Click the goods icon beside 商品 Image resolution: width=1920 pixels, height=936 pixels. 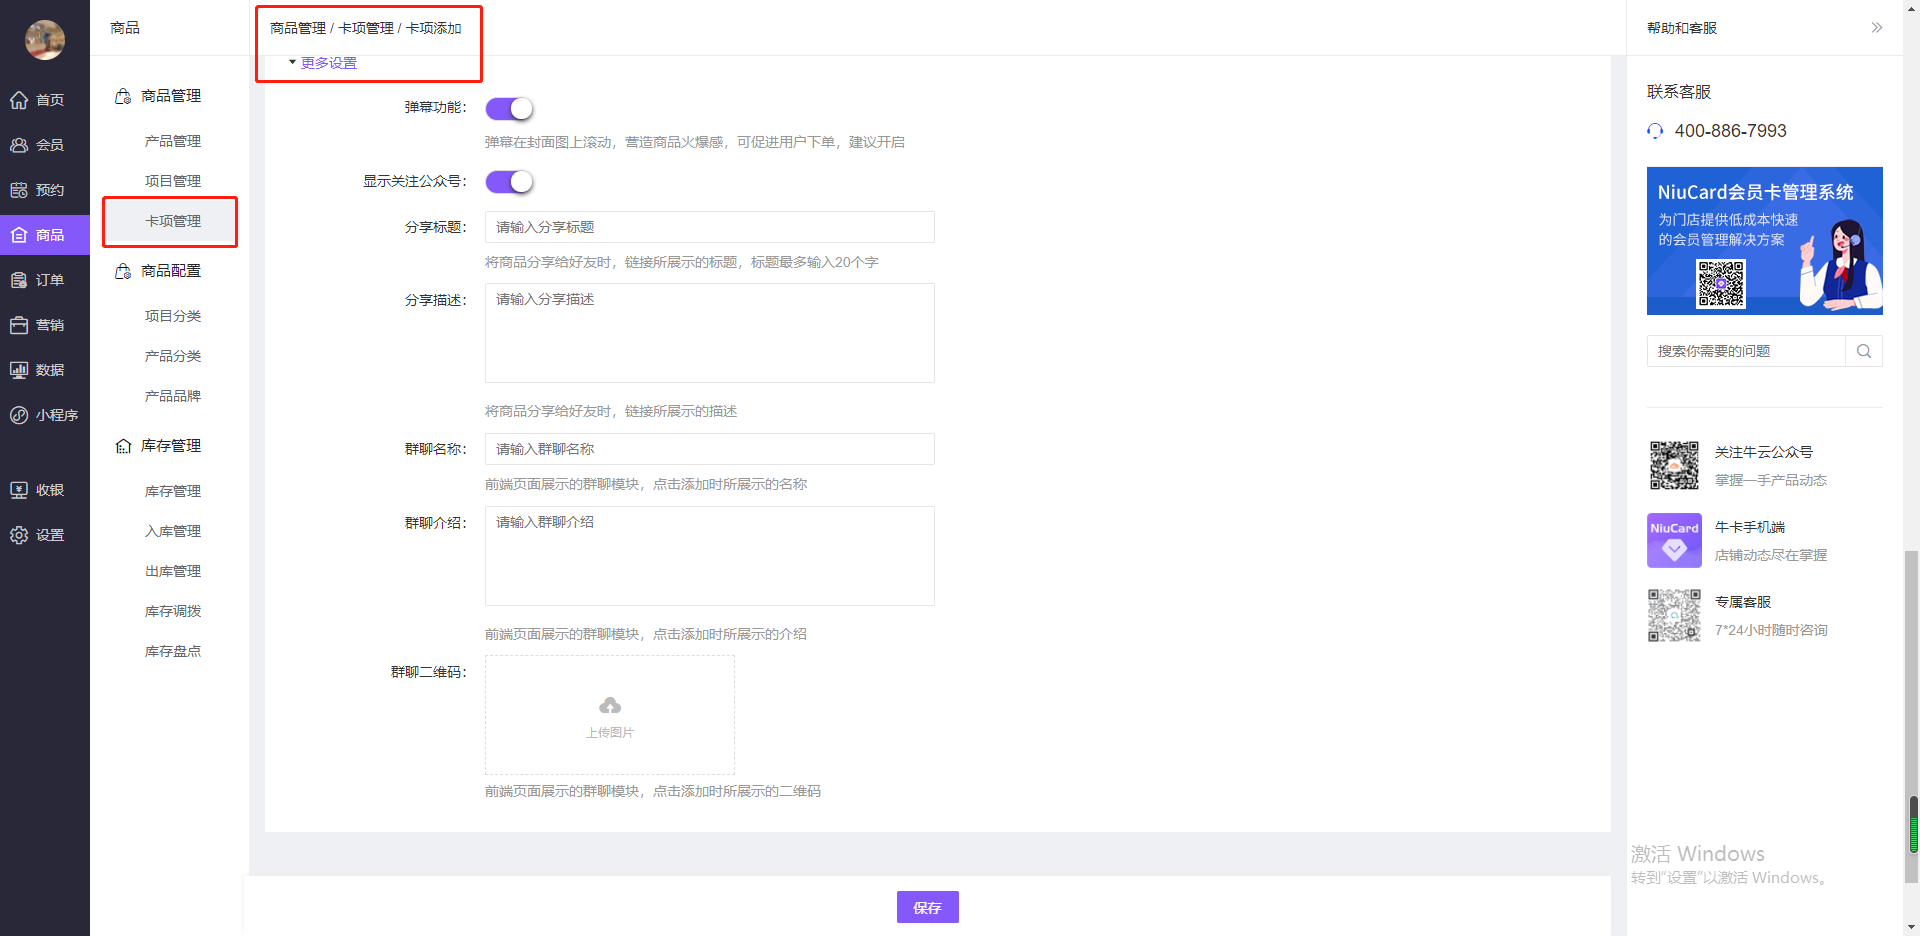coord(19,235)
